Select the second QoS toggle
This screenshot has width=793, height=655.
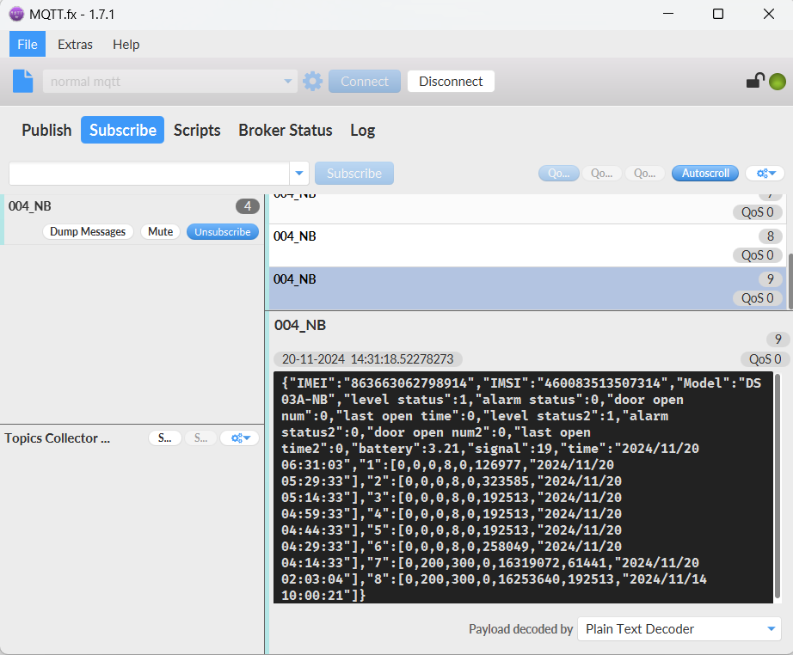[x=602, y=173]
